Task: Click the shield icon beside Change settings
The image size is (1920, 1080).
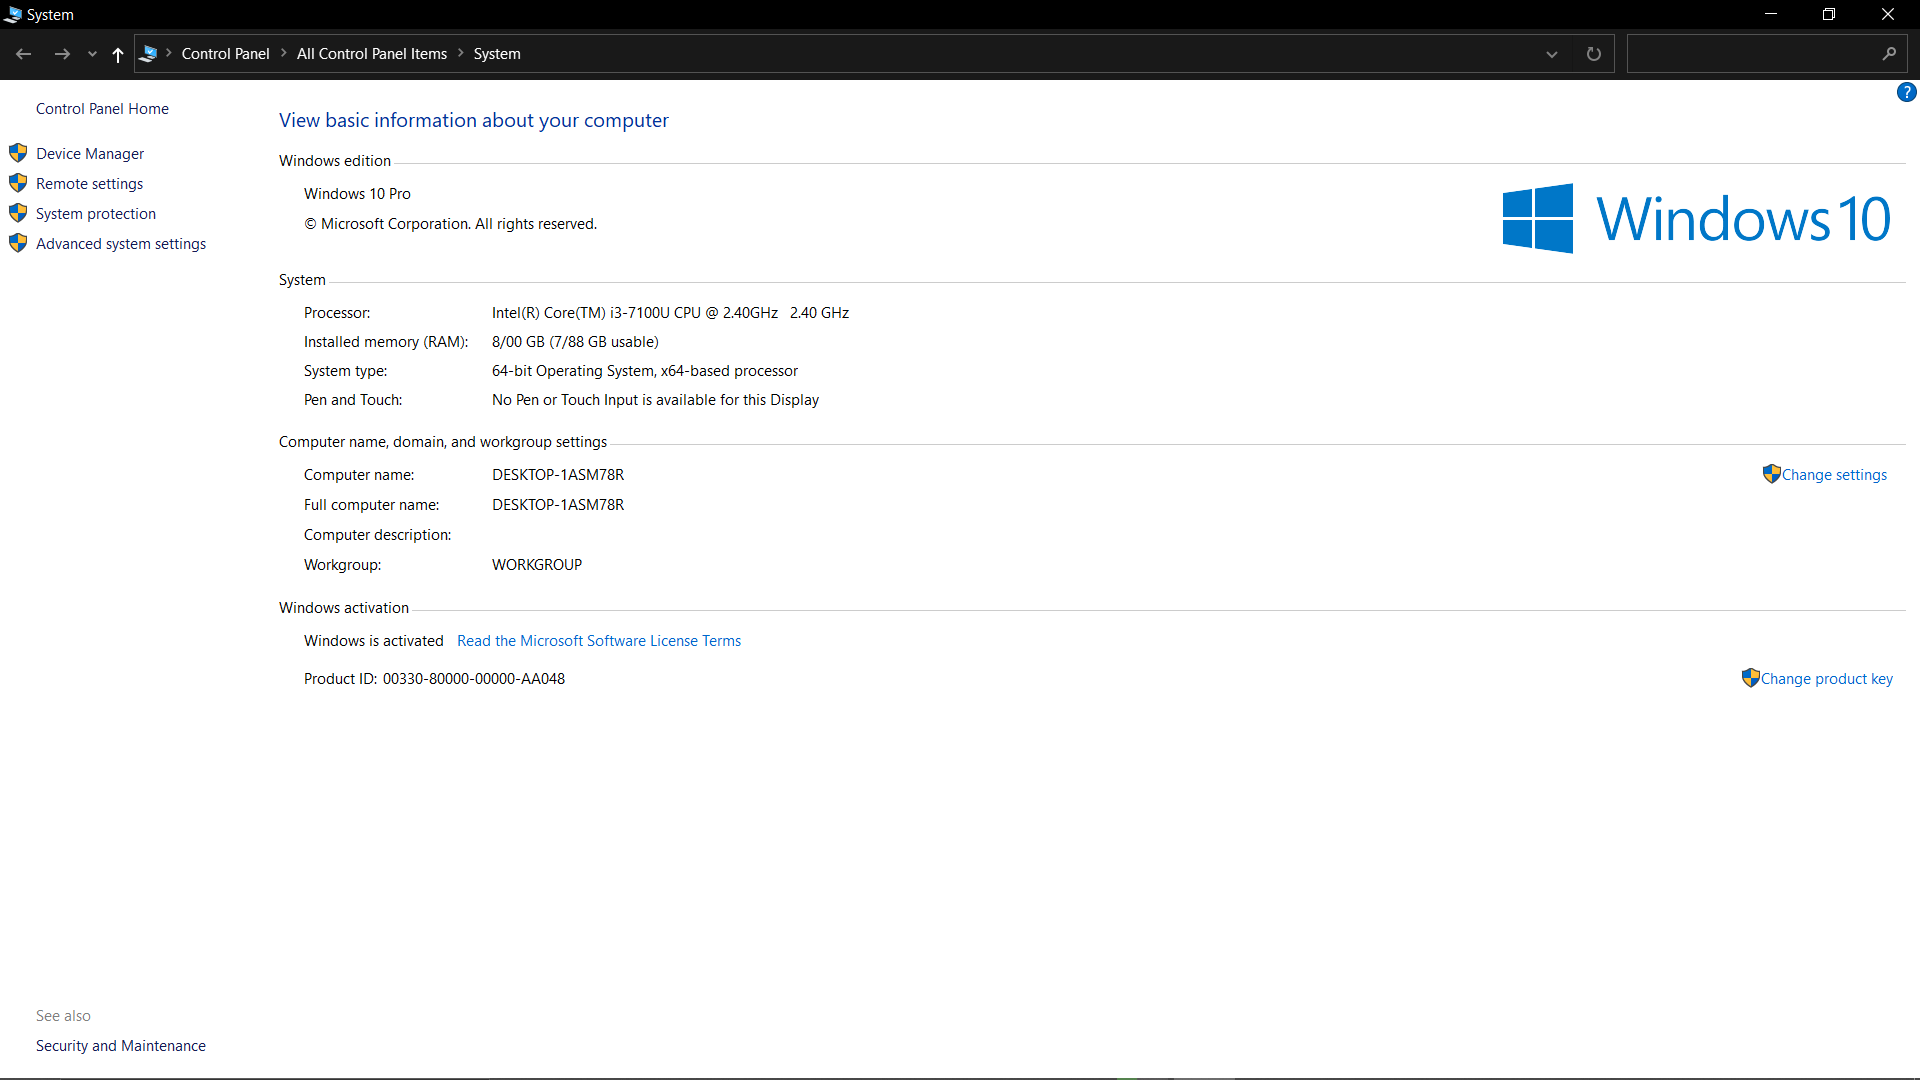Action: [1771, 474]
